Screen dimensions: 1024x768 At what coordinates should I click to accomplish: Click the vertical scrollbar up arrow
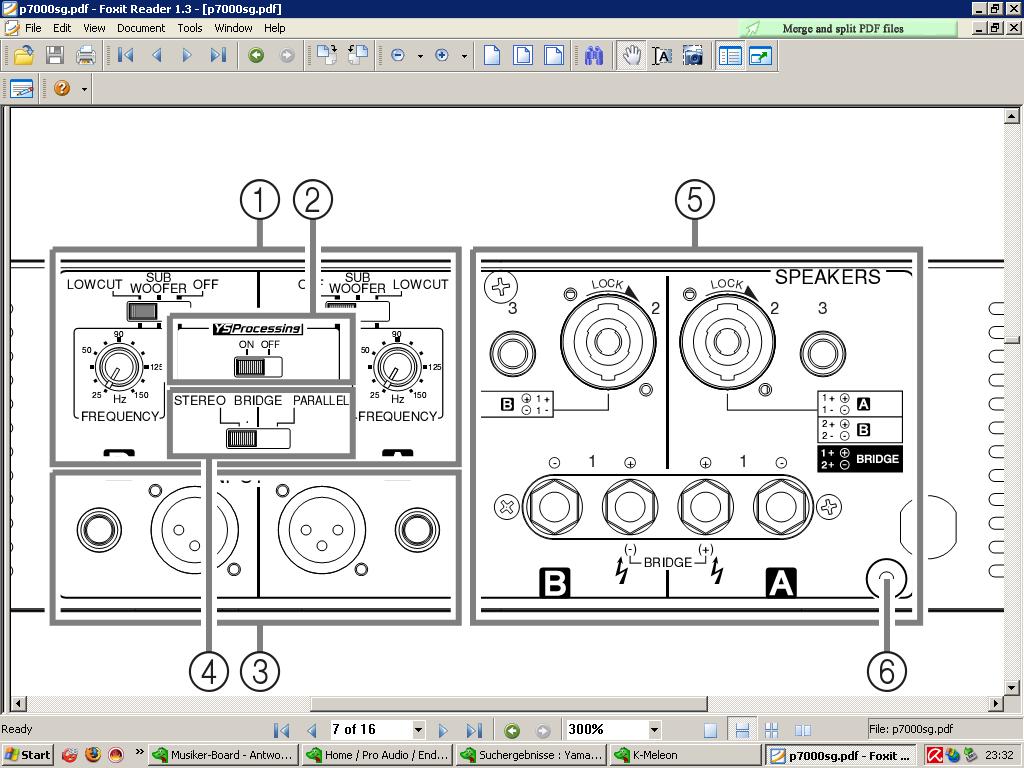(x=1012, y=116)
